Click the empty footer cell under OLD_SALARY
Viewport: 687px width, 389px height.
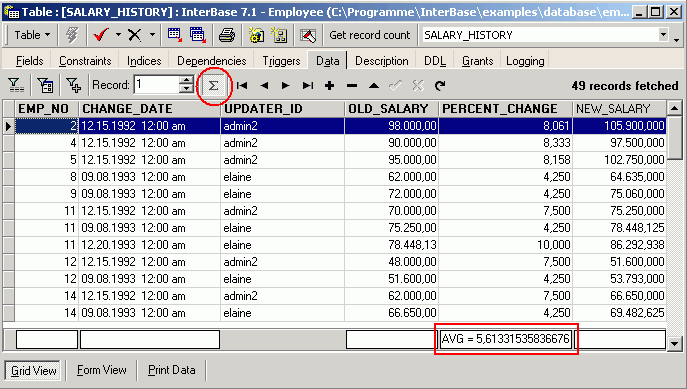(x=392, y=339)
